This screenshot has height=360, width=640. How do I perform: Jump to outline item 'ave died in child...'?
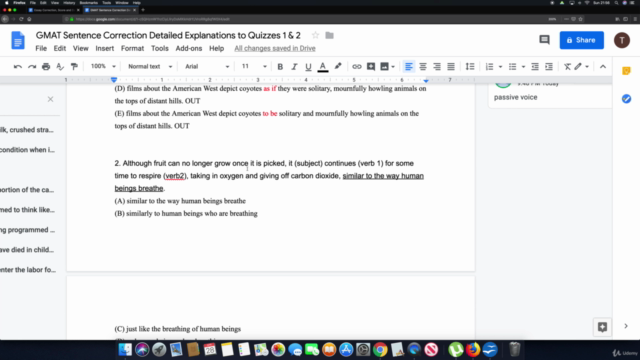[27, 250]
